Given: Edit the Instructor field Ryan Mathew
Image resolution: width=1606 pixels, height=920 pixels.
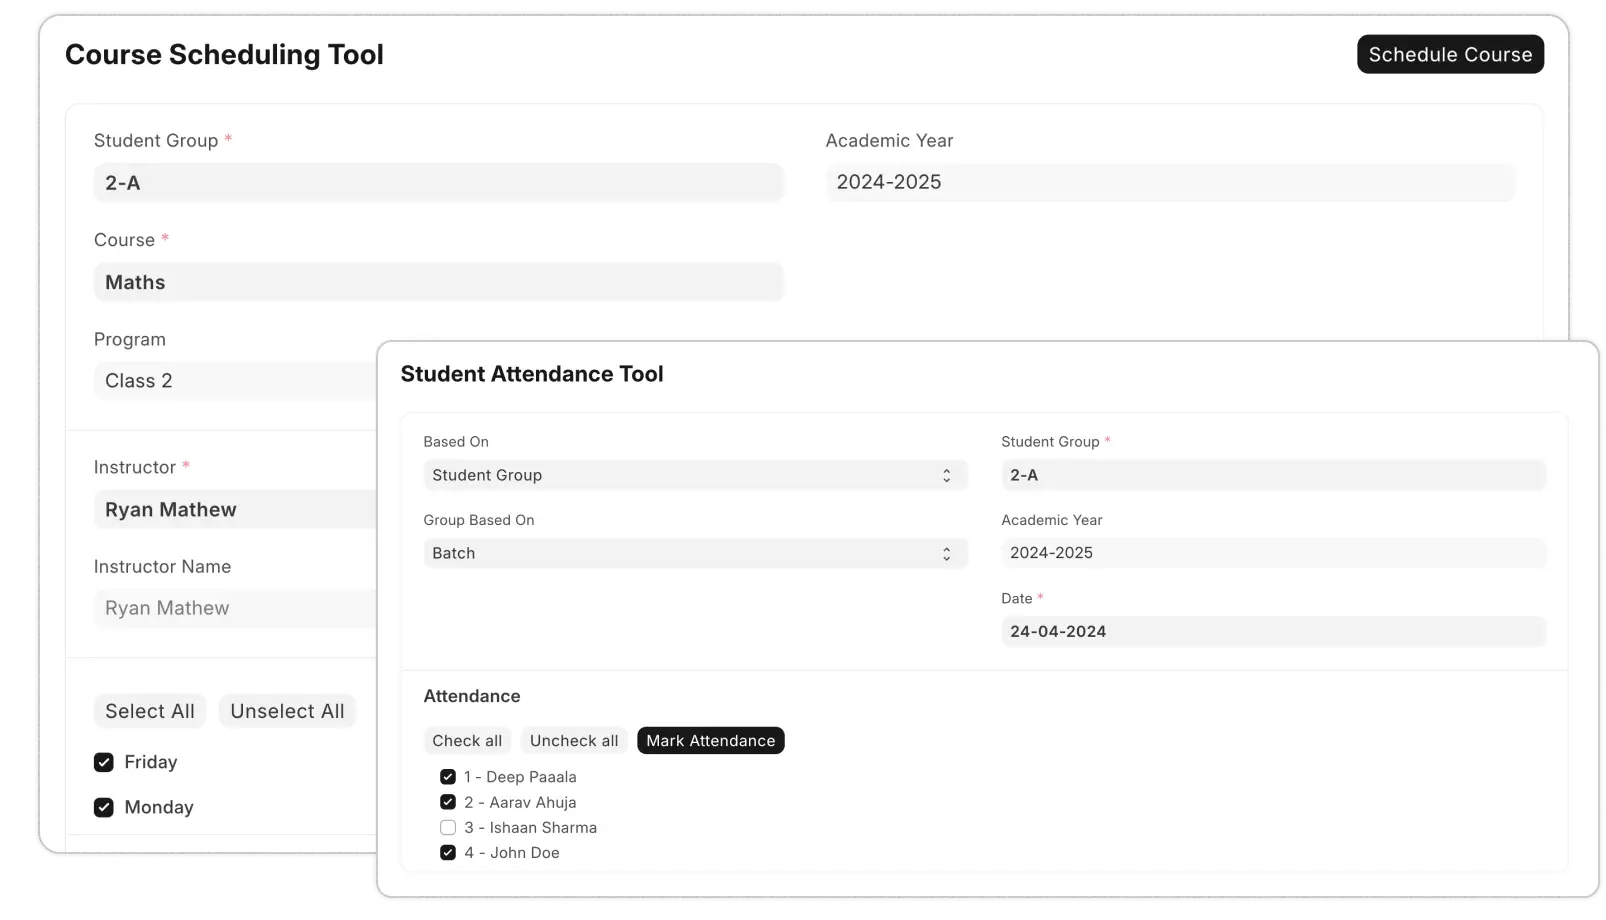Looking at the screenshot, I should pyautogui.click(x=235, y=510).
